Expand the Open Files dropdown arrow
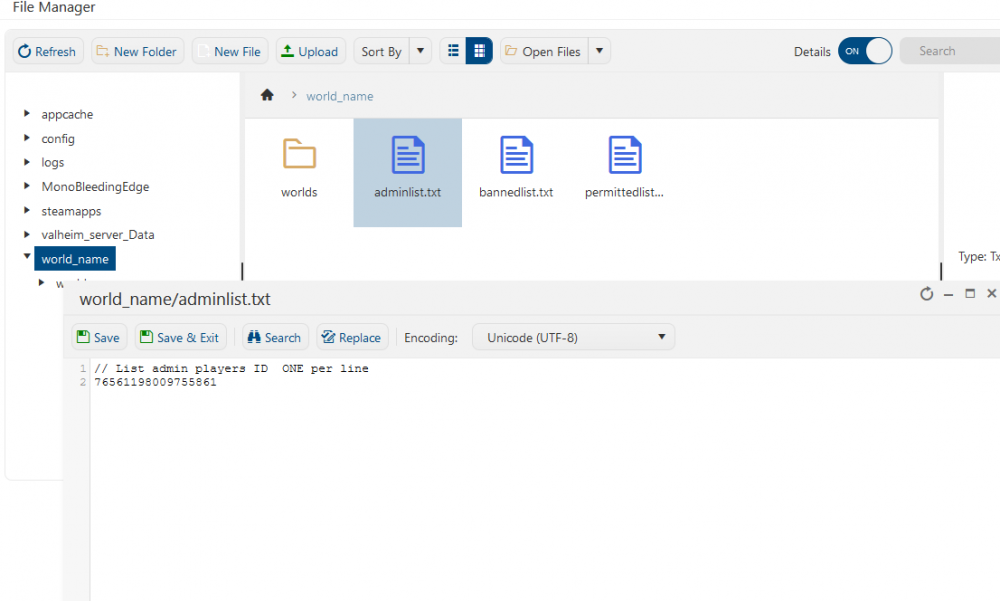Screen dimensions: 1000x601 pyautogui.click(x=598, y=51)
